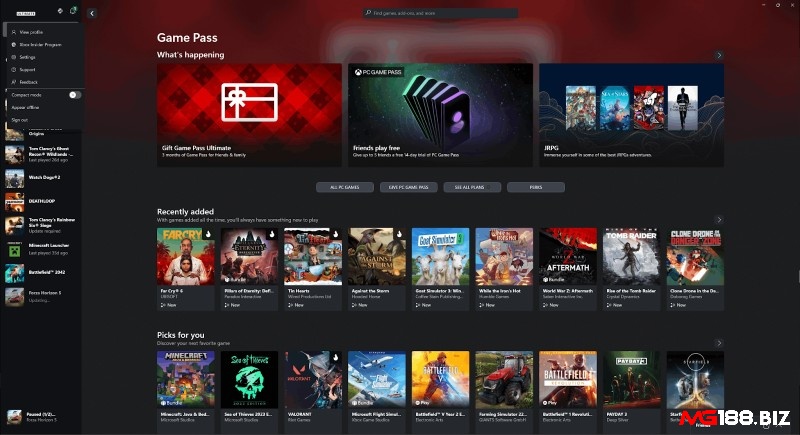Click the flame icon on Tin Hearts
This screenshot has width=800, height=435.
[x=336, y=234]
